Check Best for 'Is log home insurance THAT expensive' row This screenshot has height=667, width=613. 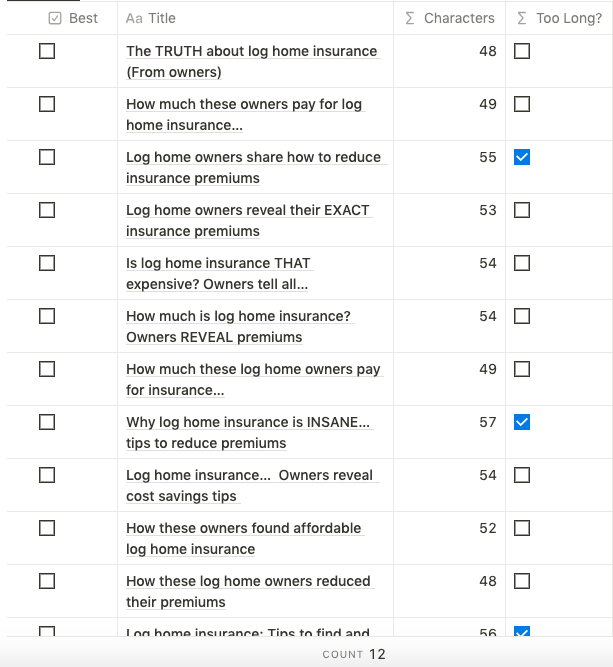47,263
